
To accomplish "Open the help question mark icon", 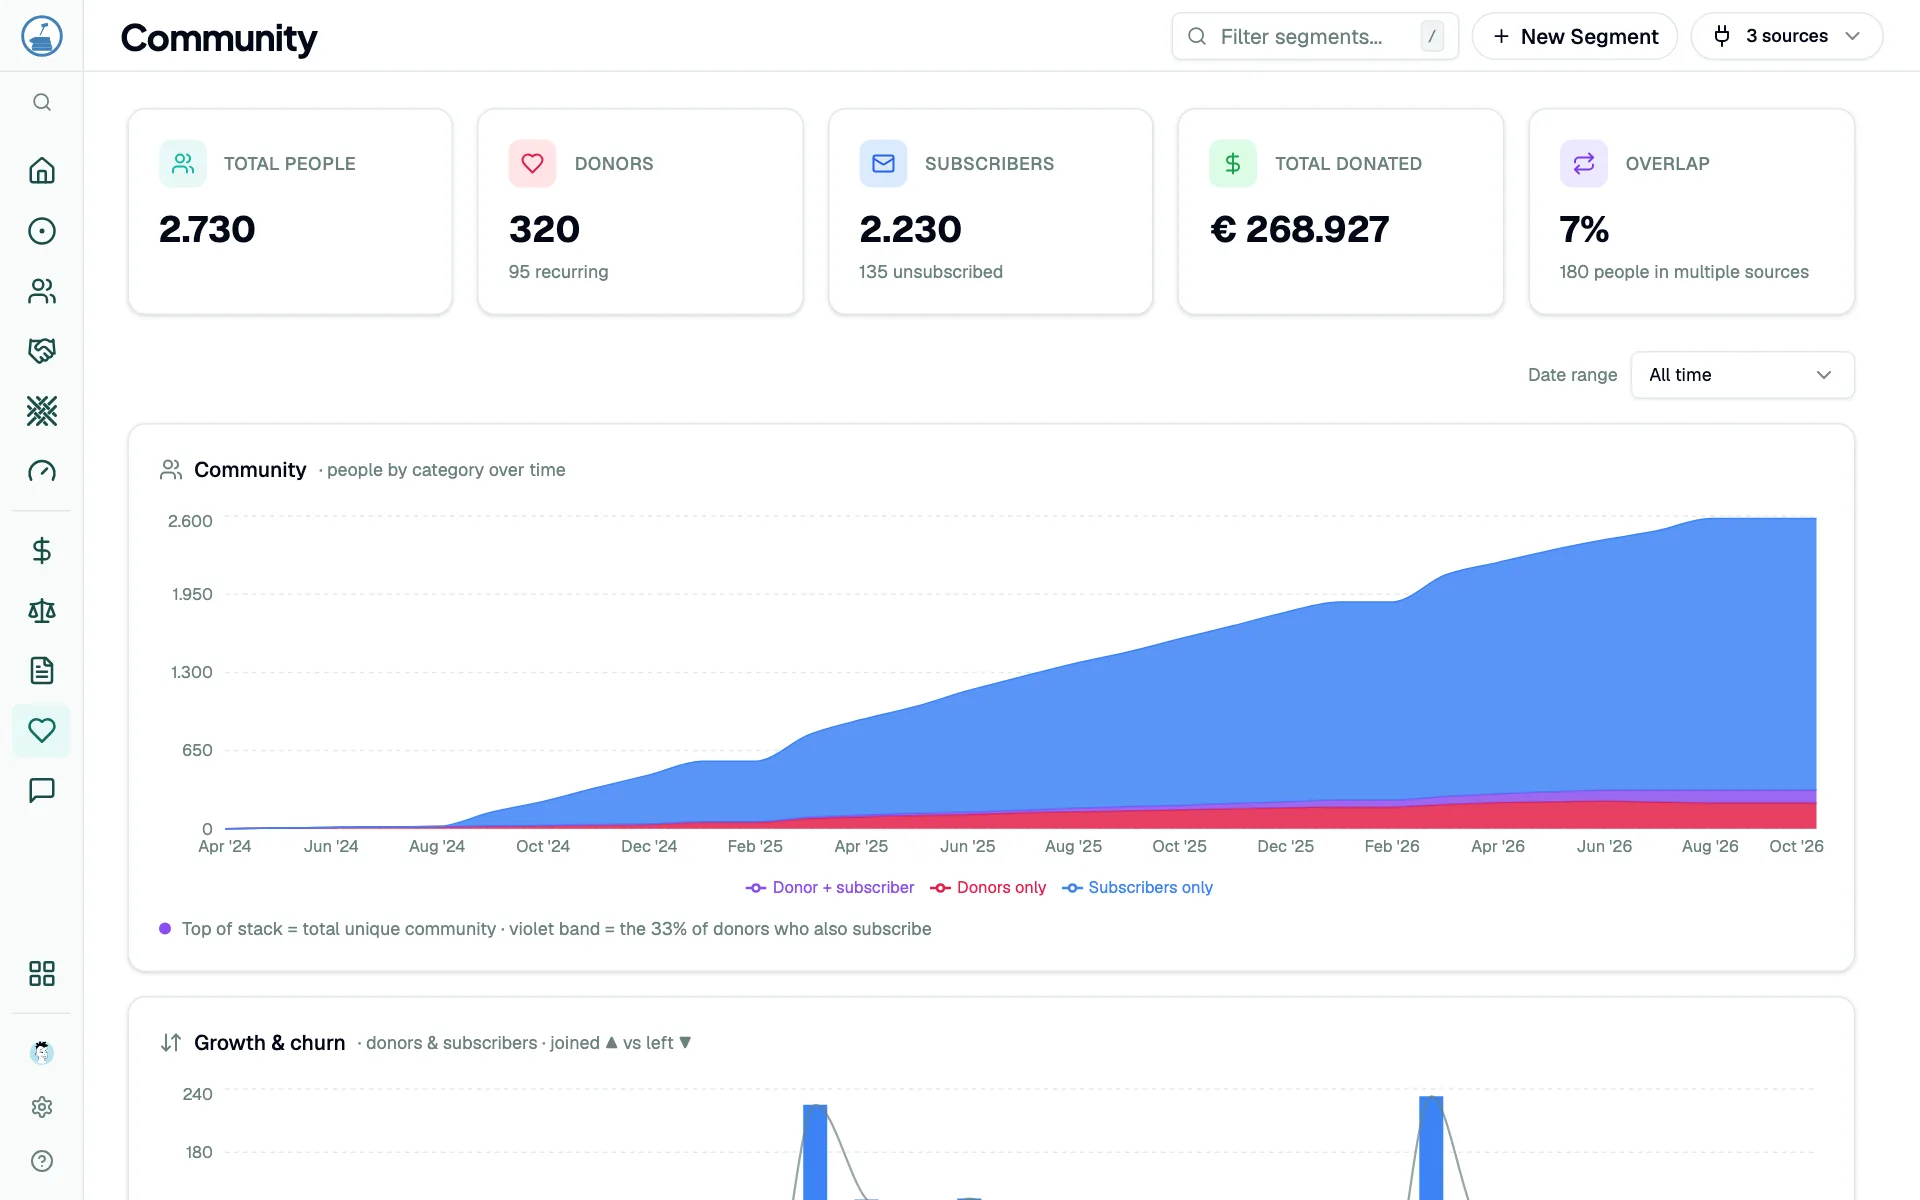I will tap(42, 1161).
